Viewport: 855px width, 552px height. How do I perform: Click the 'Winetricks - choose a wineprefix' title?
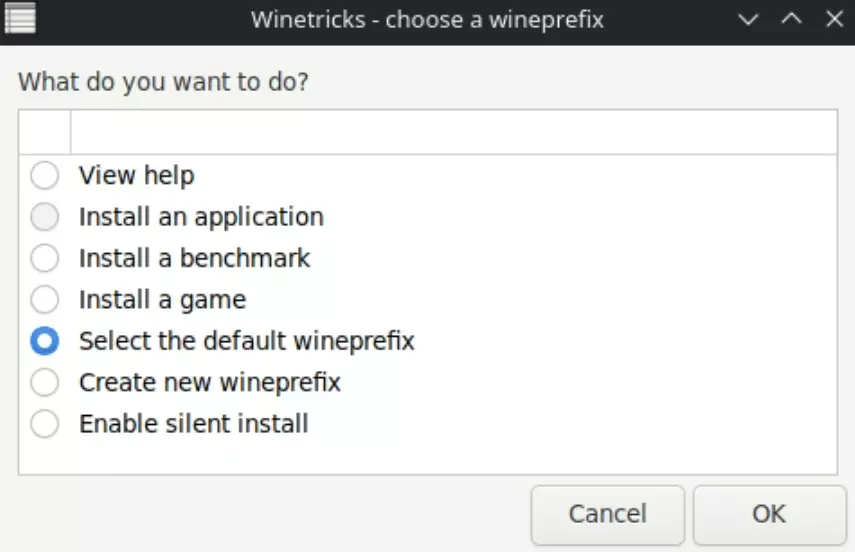coord(427,19)
